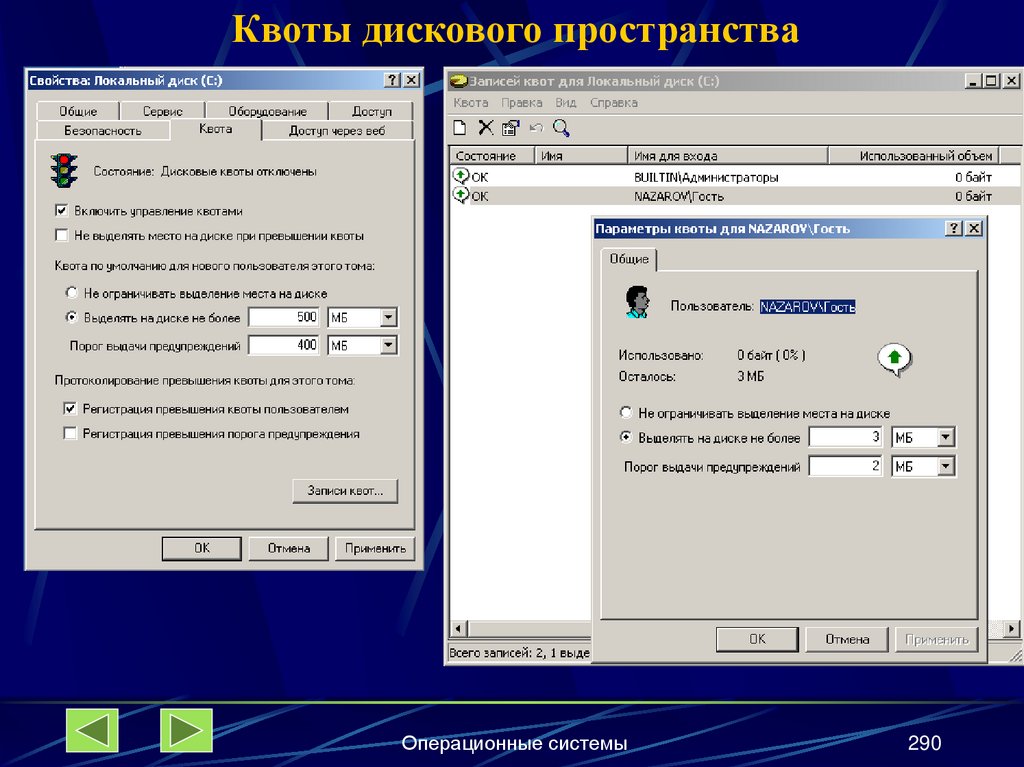Enable 'Не выделять место на диске при превышении квоты'
Screen dimensions: 1024x767
click(x=61, y=235)
